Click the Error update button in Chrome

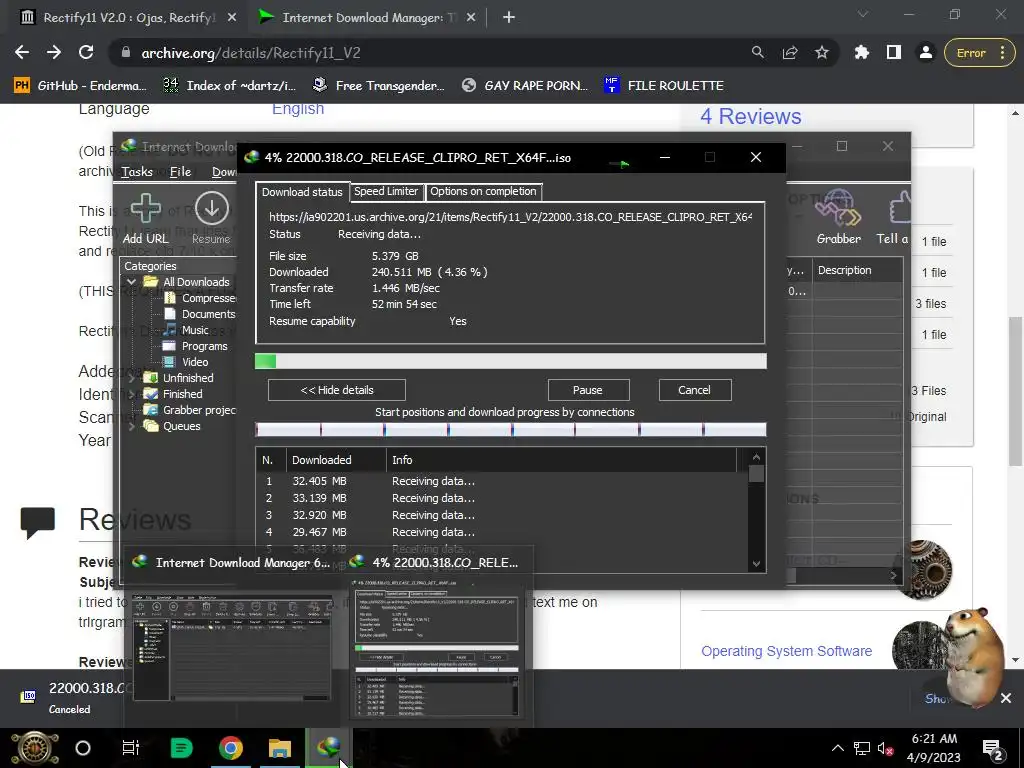(978, 53)
